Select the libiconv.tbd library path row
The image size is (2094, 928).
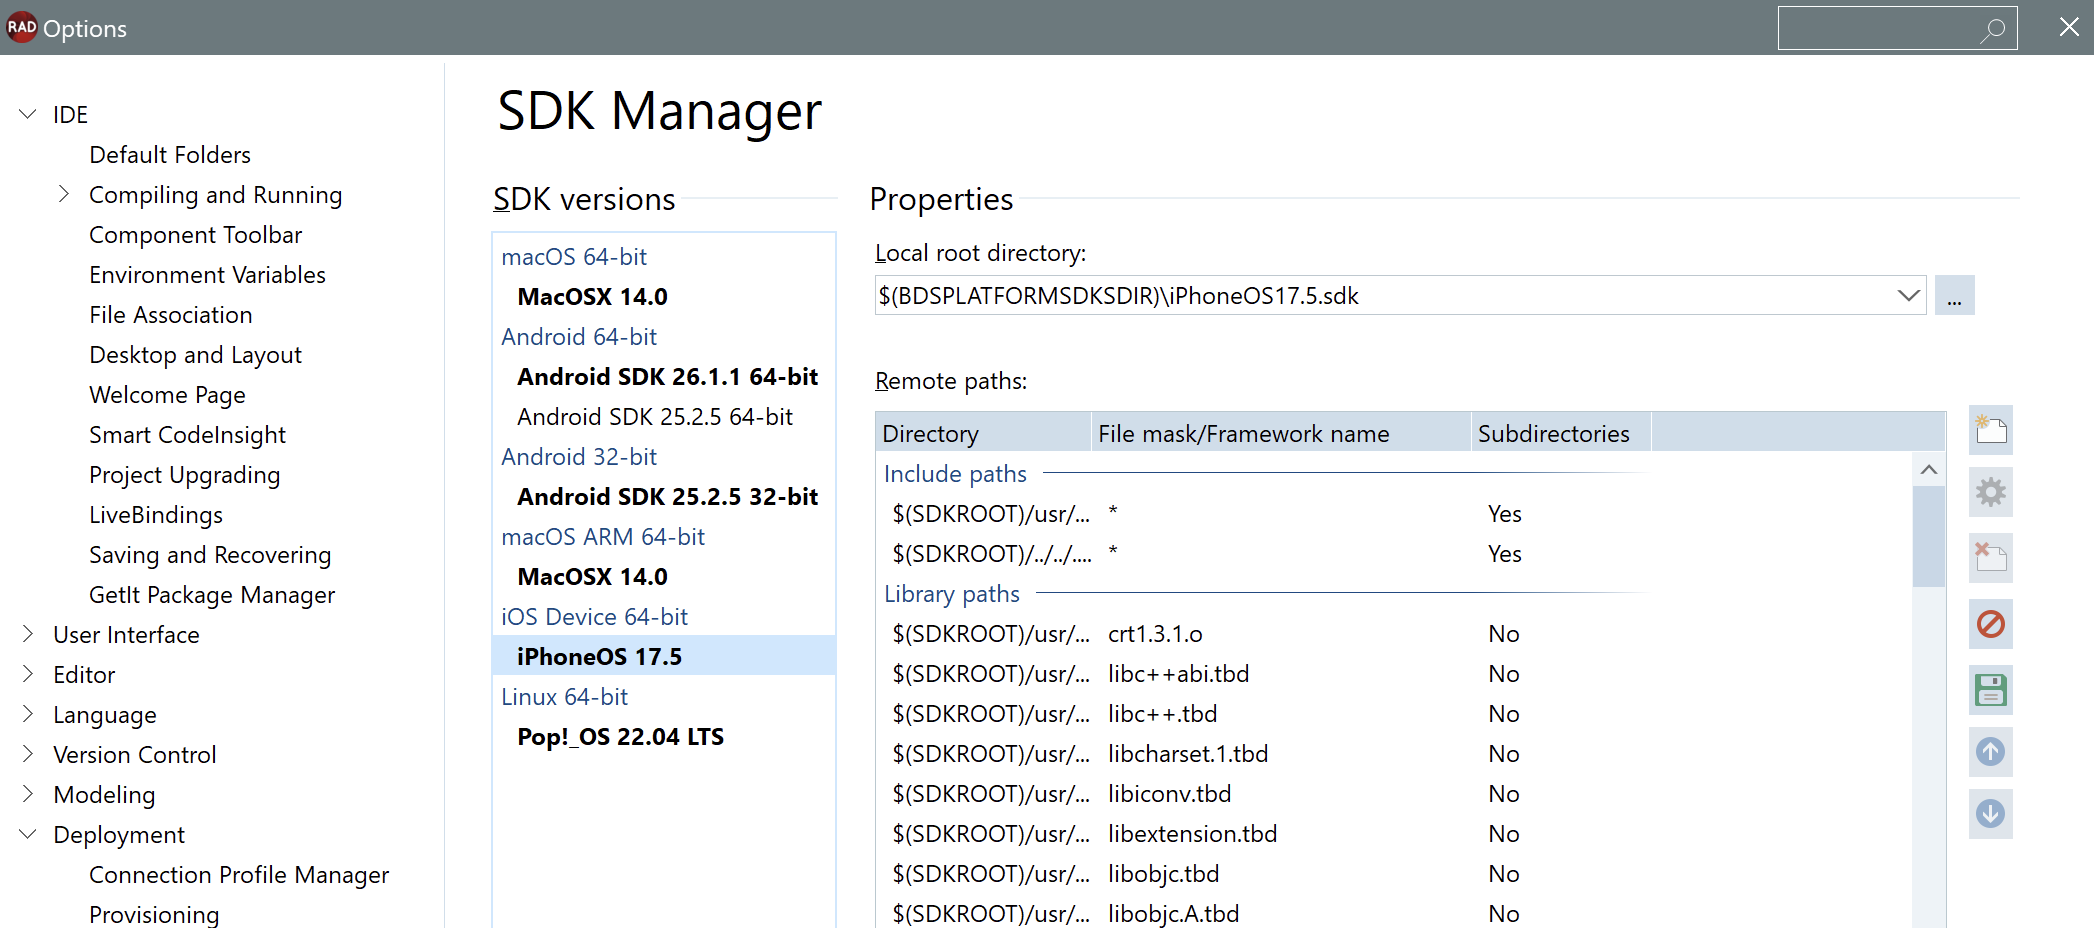(1168, 794)
